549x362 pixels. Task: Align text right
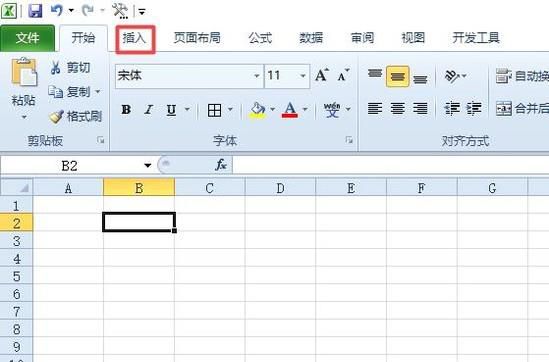pyautogui.click(x=420, y=109)
